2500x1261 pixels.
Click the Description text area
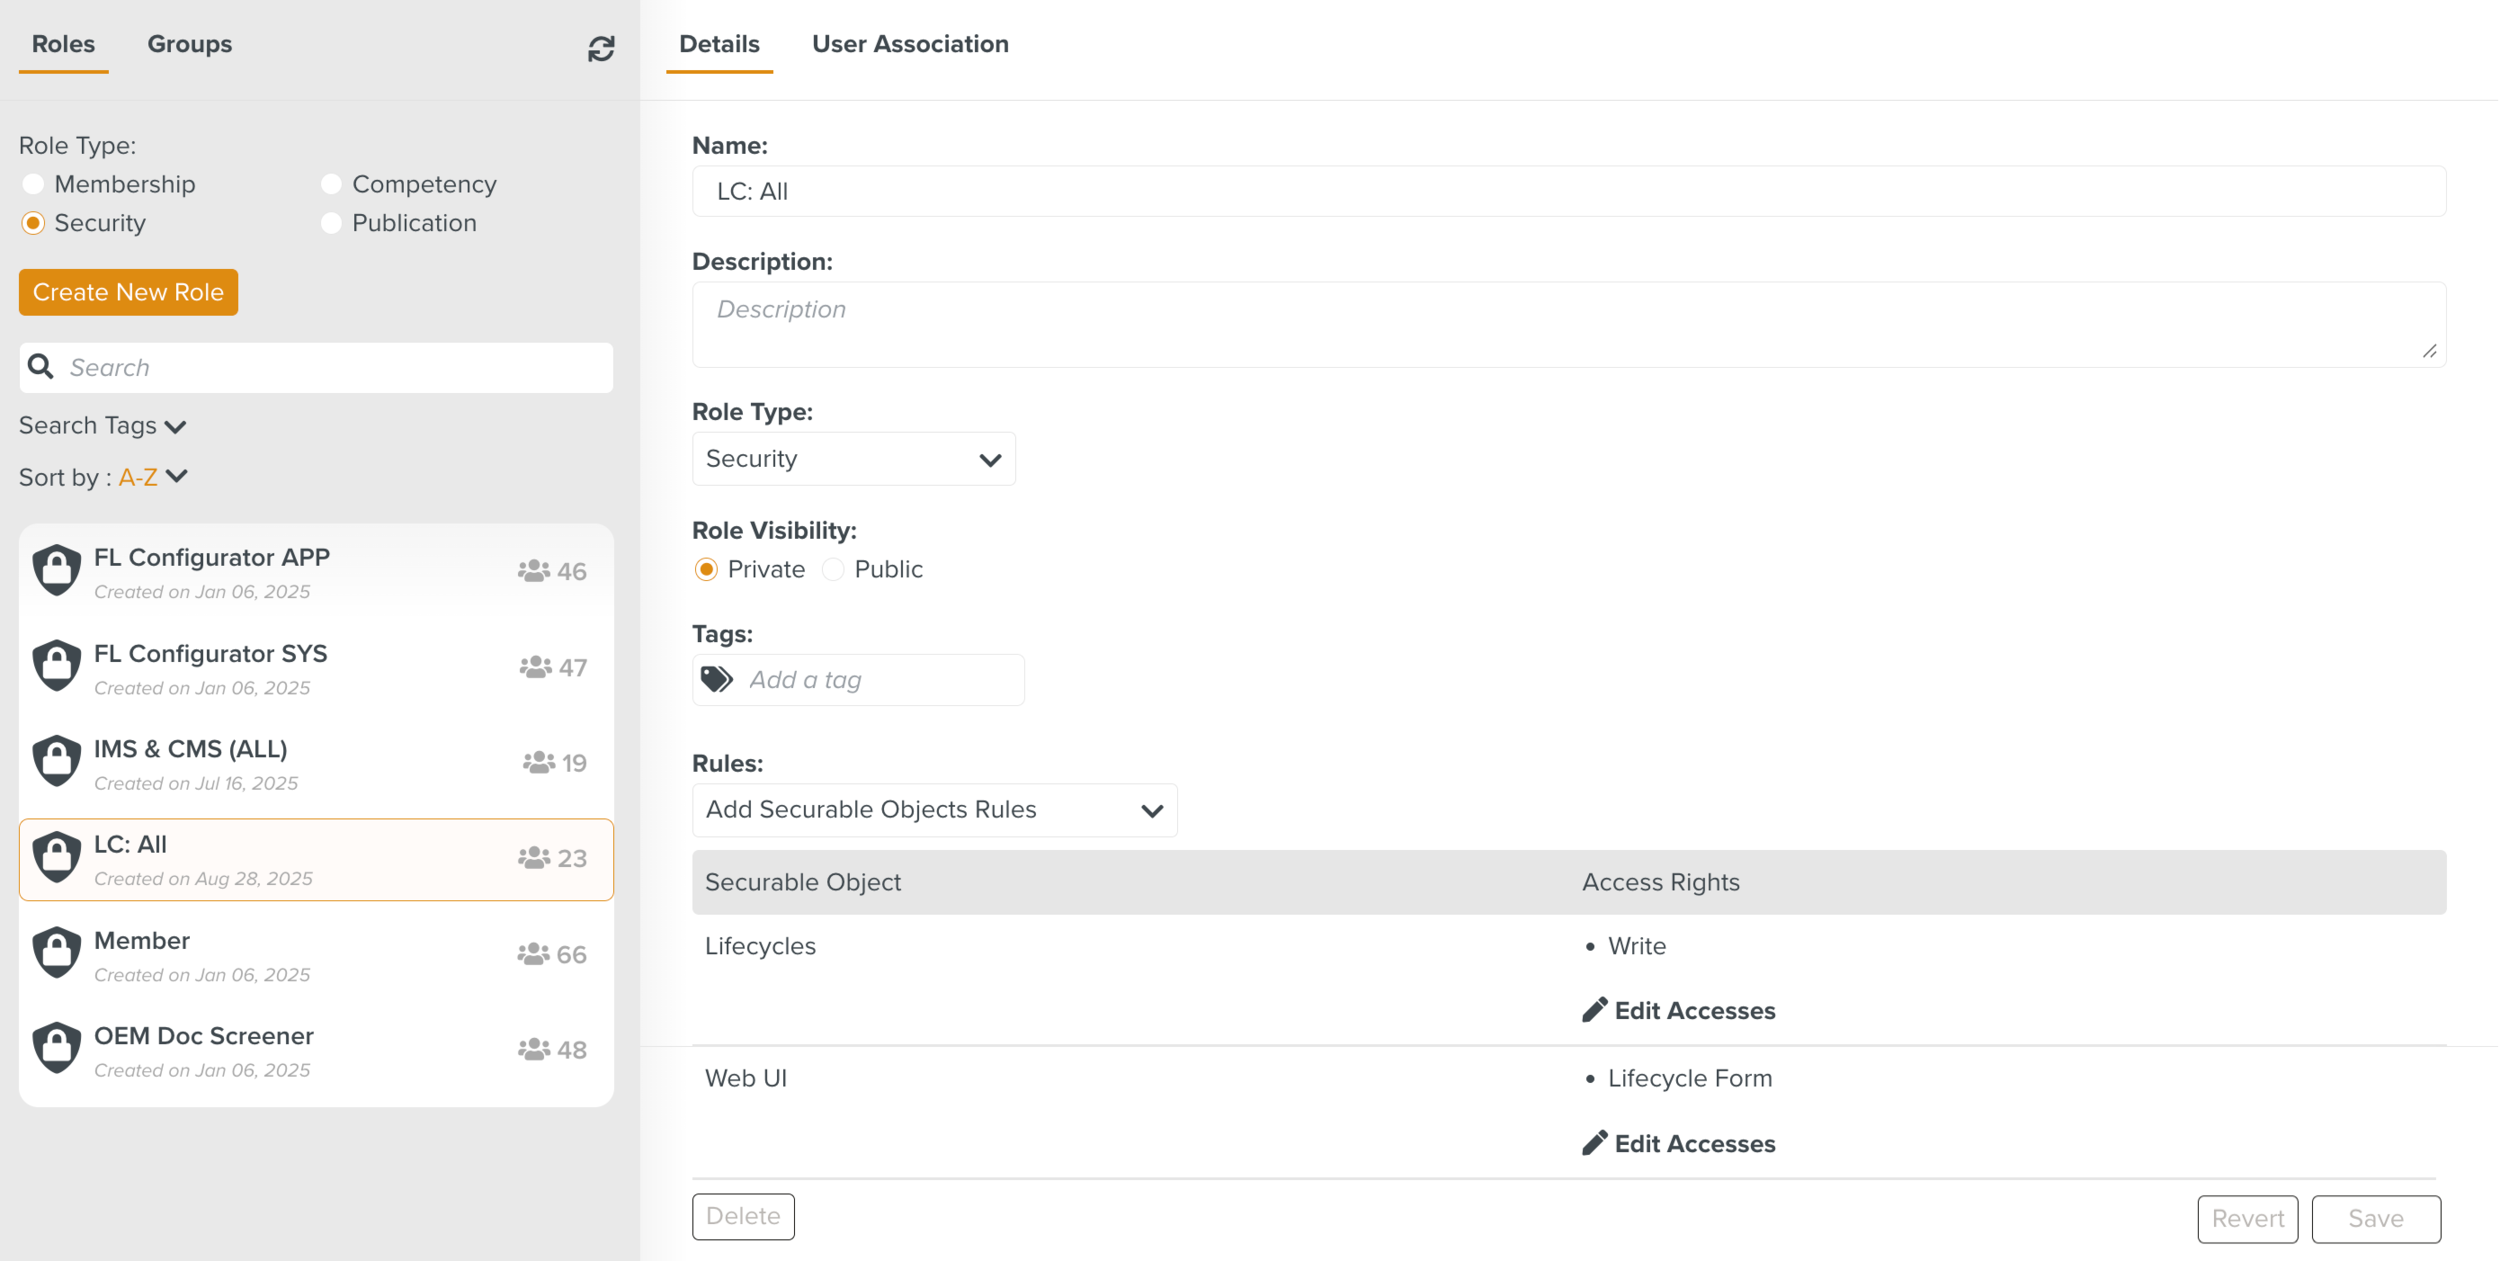coord(1568,325)
